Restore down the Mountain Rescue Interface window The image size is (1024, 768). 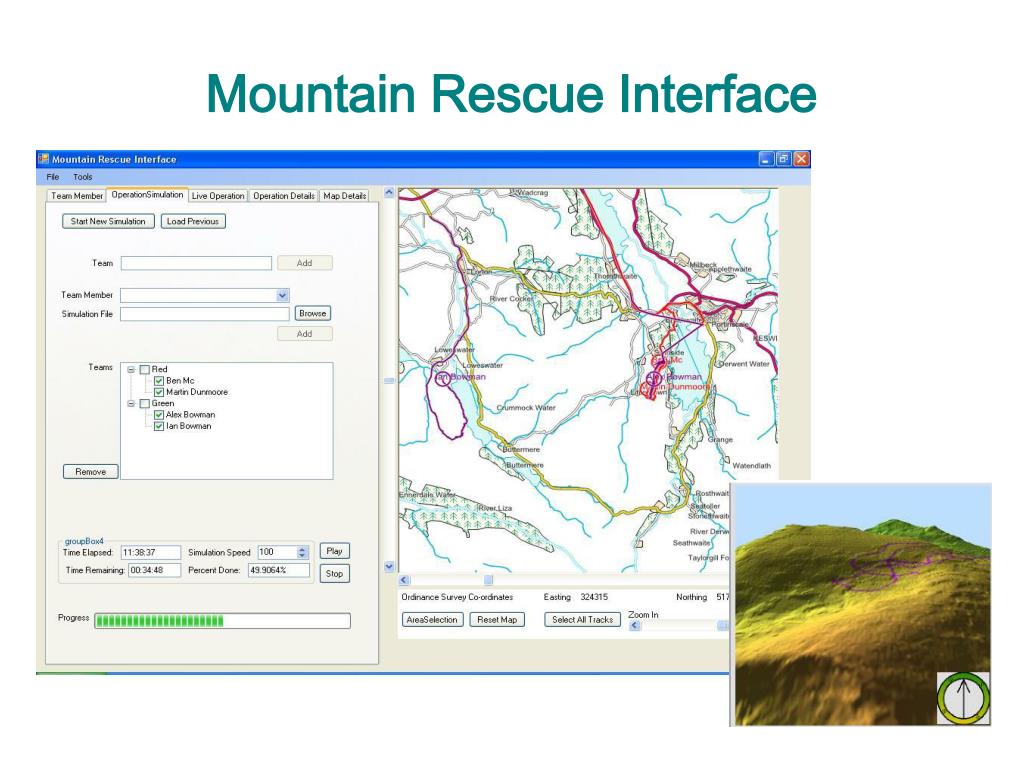tap(784, 159)
